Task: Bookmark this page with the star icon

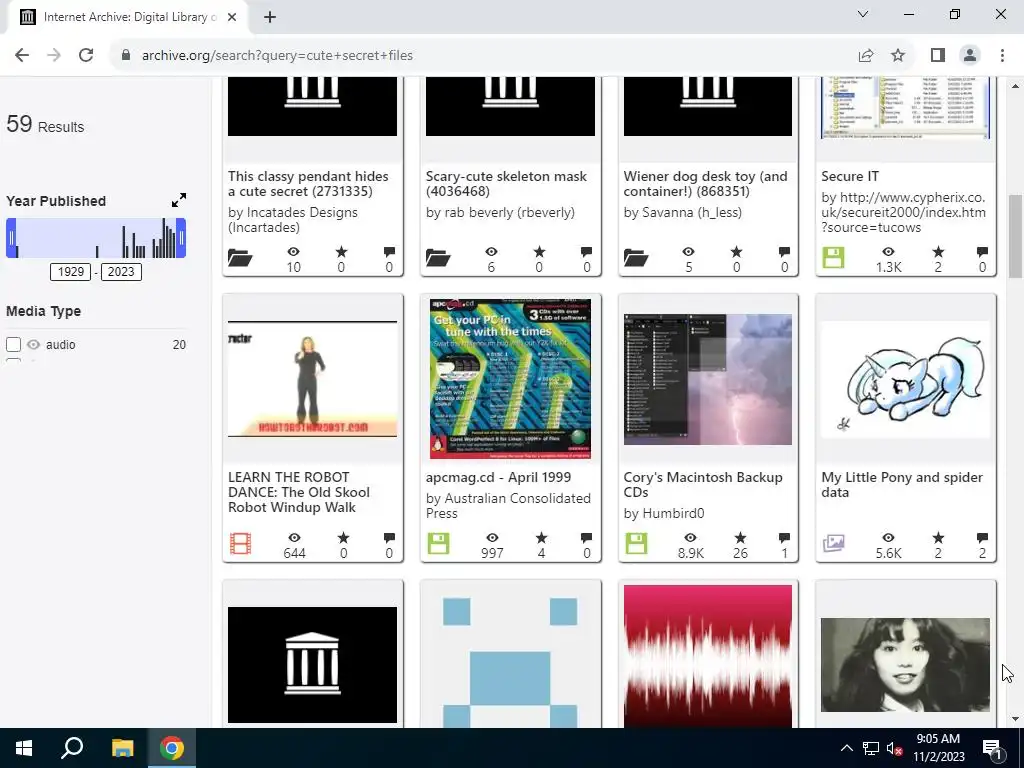Action: [x=898, y=56]
